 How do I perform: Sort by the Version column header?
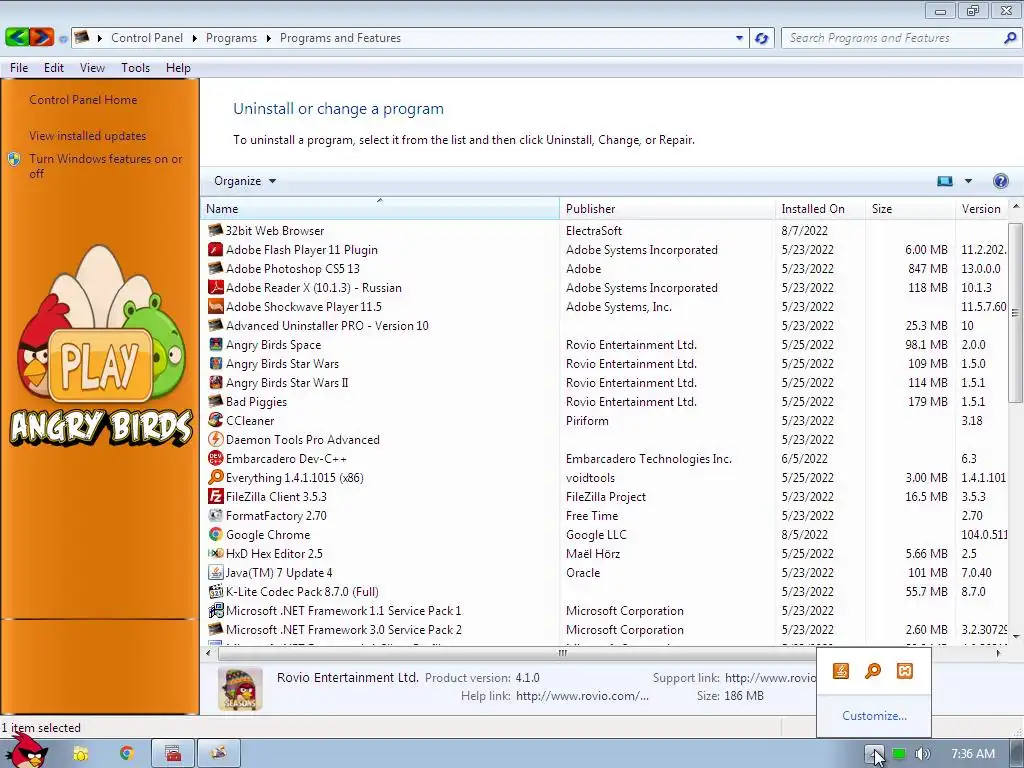982,209
